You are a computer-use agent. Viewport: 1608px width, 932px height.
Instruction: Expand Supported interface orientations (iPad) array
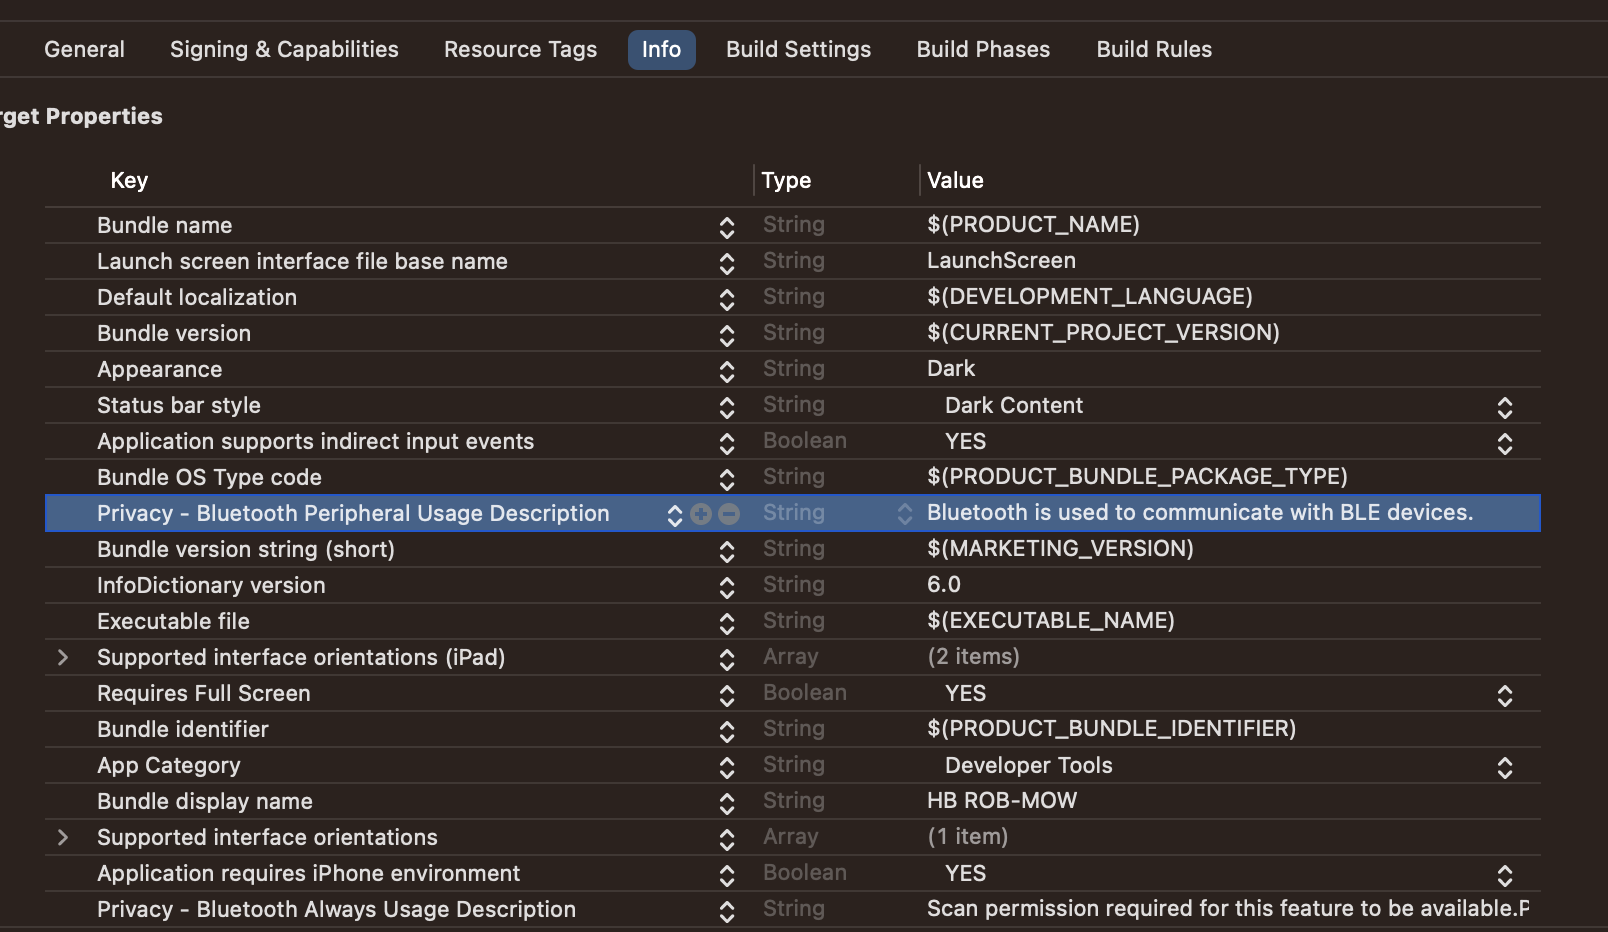pyautogui.click(x=63, y=657)
